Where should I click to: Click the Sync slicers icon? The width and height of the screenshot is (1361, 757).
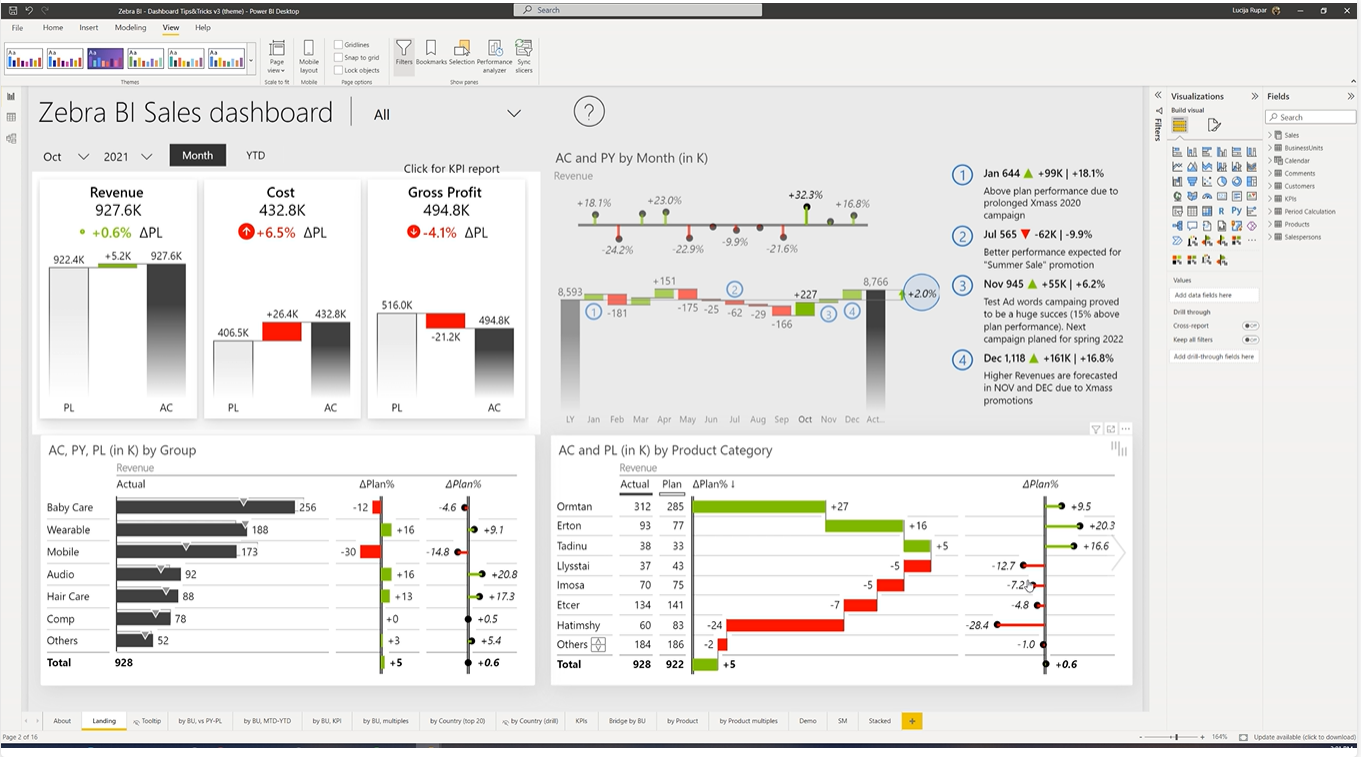click(x=524, y=54)
